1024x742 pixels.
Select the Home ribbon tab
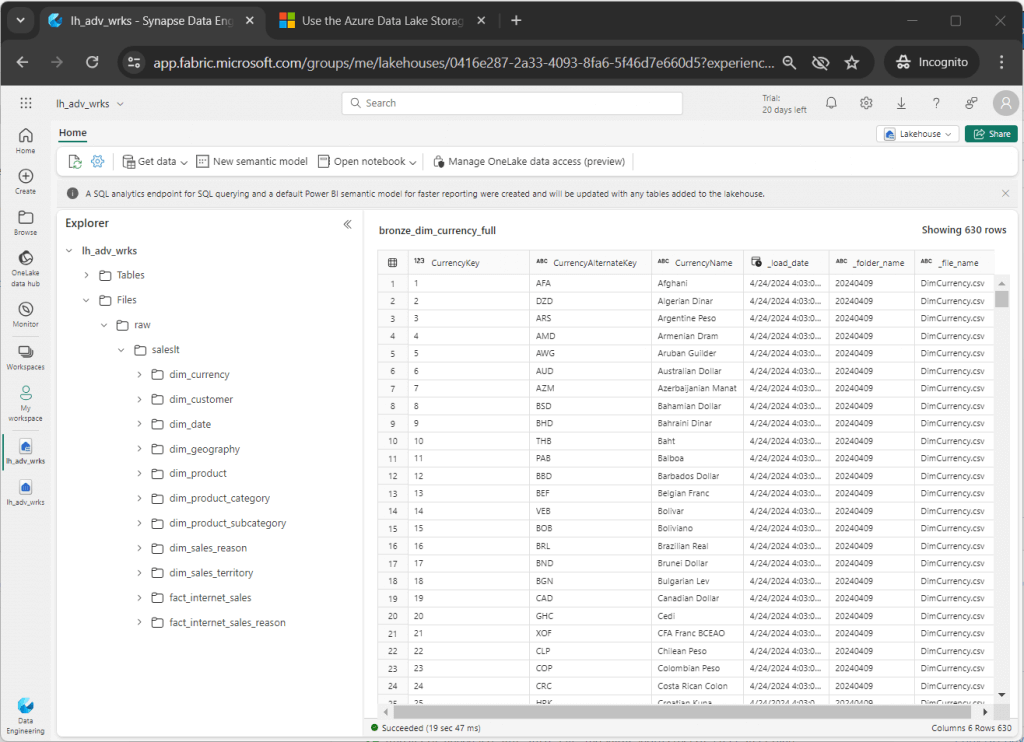click(x=73, y=133)
